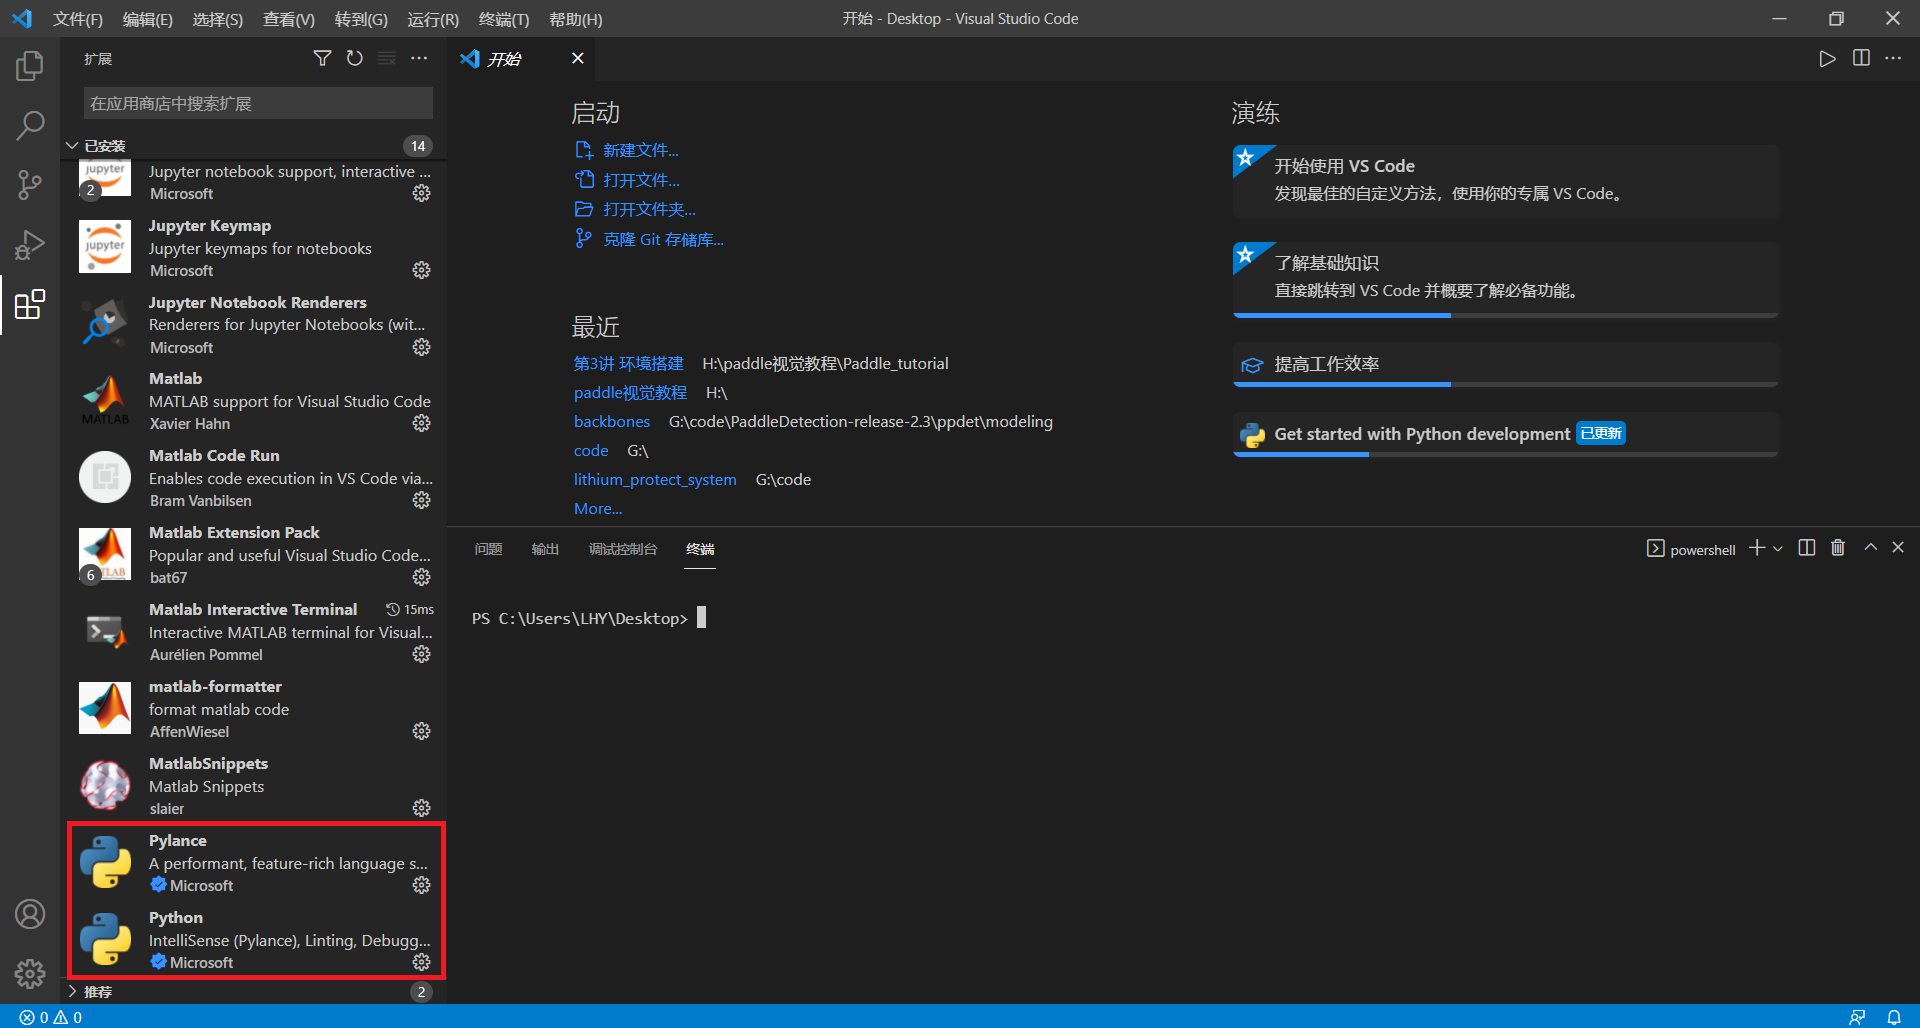The image size is (1920, 1028).
Task: Open the Explorer view in activity bar
Action: 30,66
